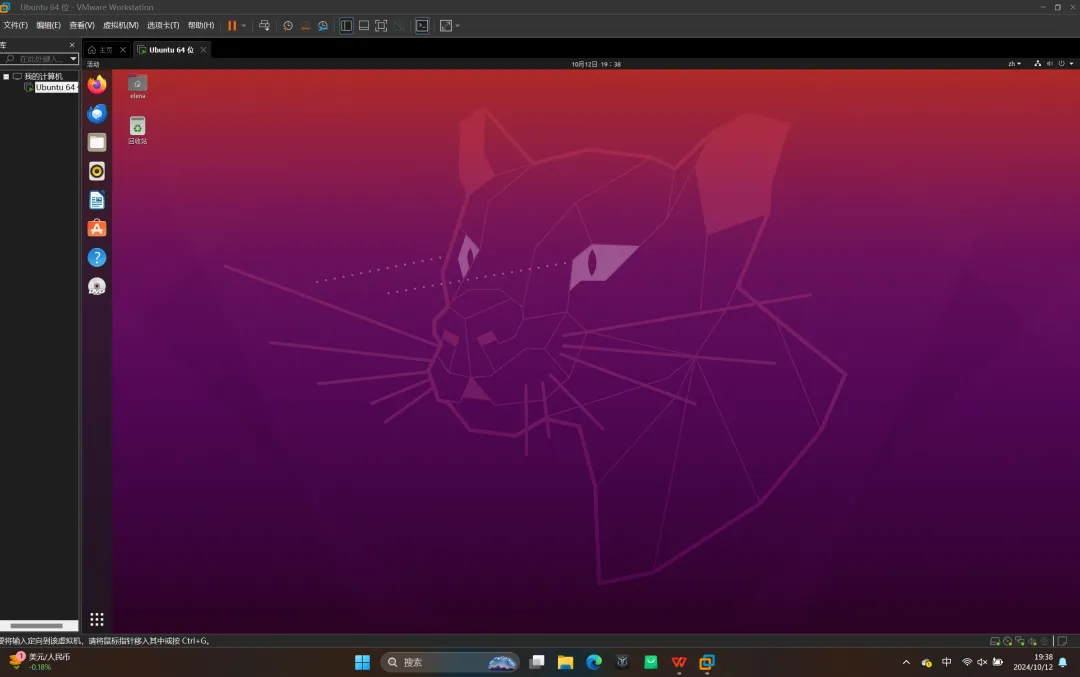The width and height of the screenshot is (1080, 677).
Task: Pause the virtual machine with the orange button
Action: coord(232,25)
